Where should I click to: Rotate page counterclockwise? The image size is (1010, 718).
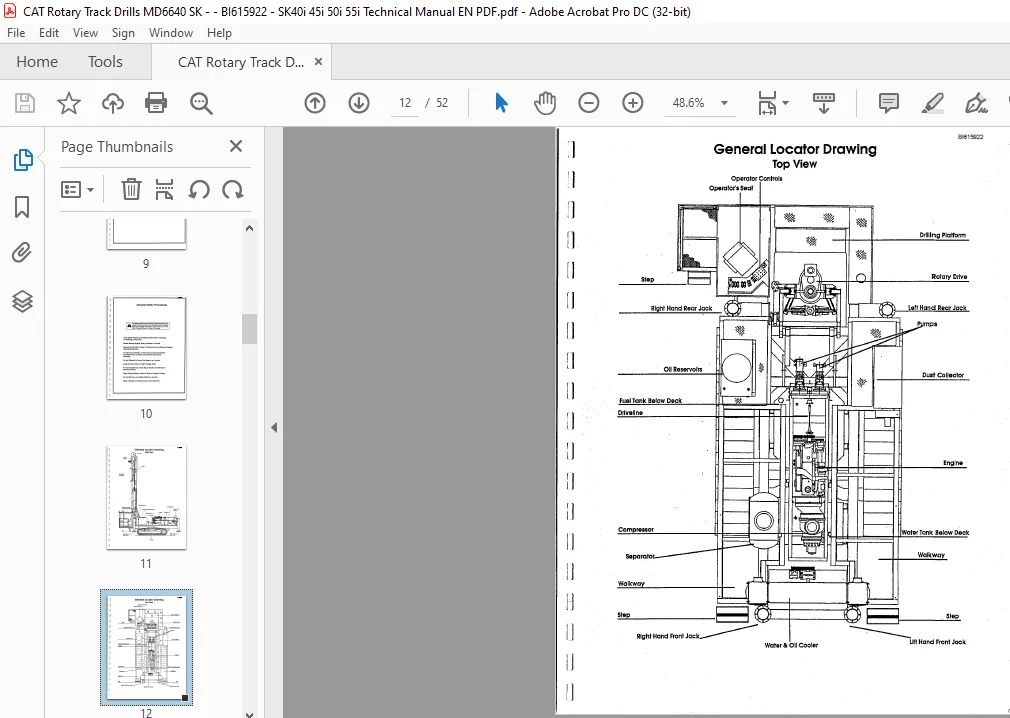point(199,190)
